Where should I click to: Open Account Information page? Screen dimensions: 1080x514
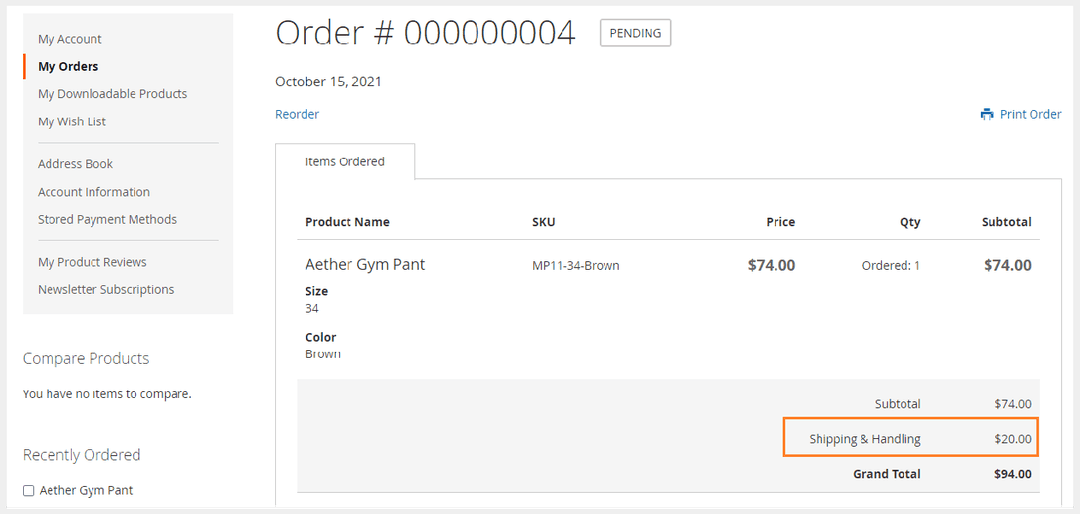tap(94, 192)
